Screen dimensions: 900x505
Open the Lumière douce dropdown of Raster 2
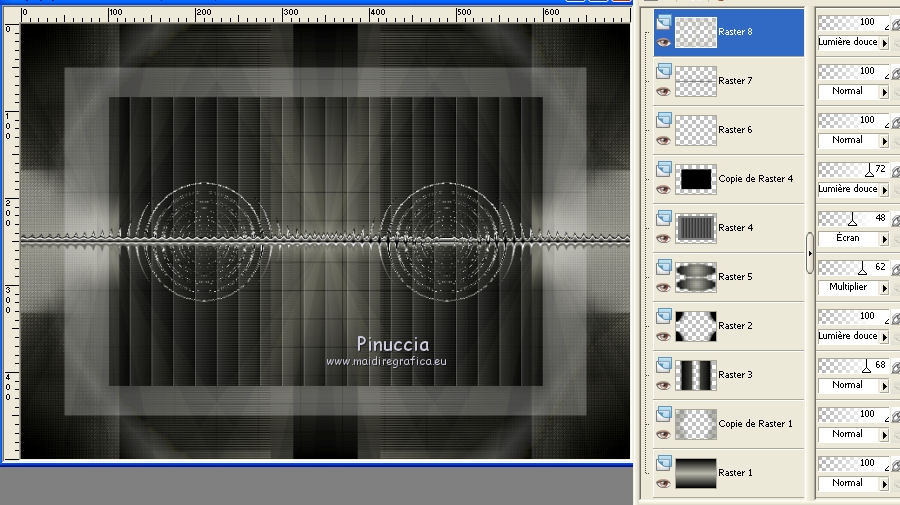854,336
